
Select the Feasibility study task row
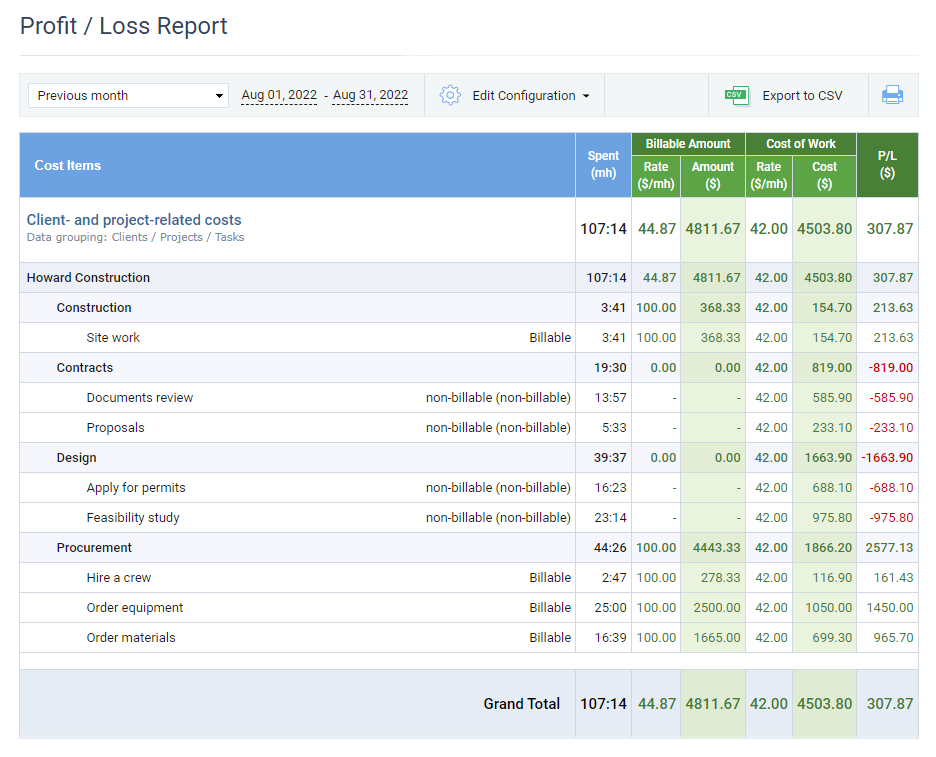469,518
